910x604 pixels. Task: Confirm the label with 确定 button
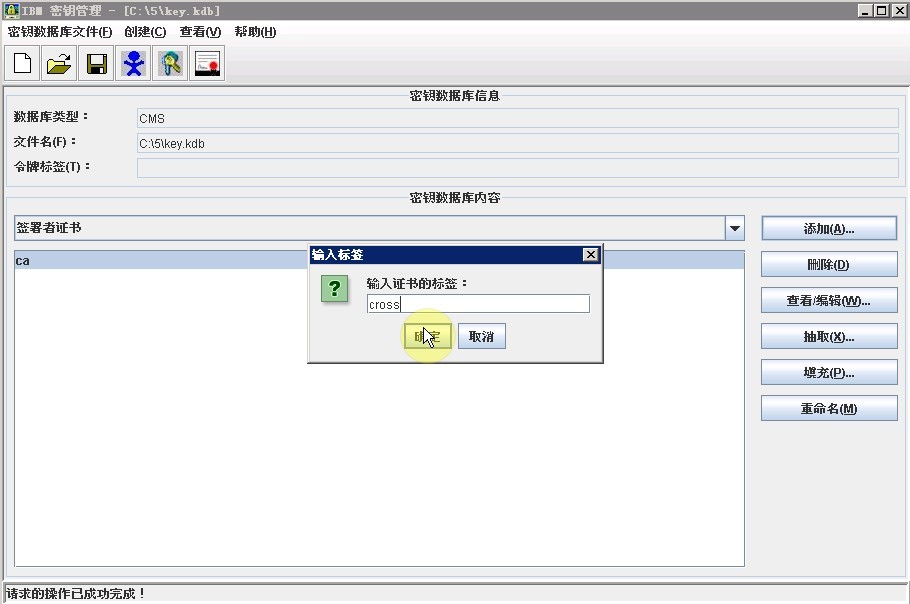point(428,337)
